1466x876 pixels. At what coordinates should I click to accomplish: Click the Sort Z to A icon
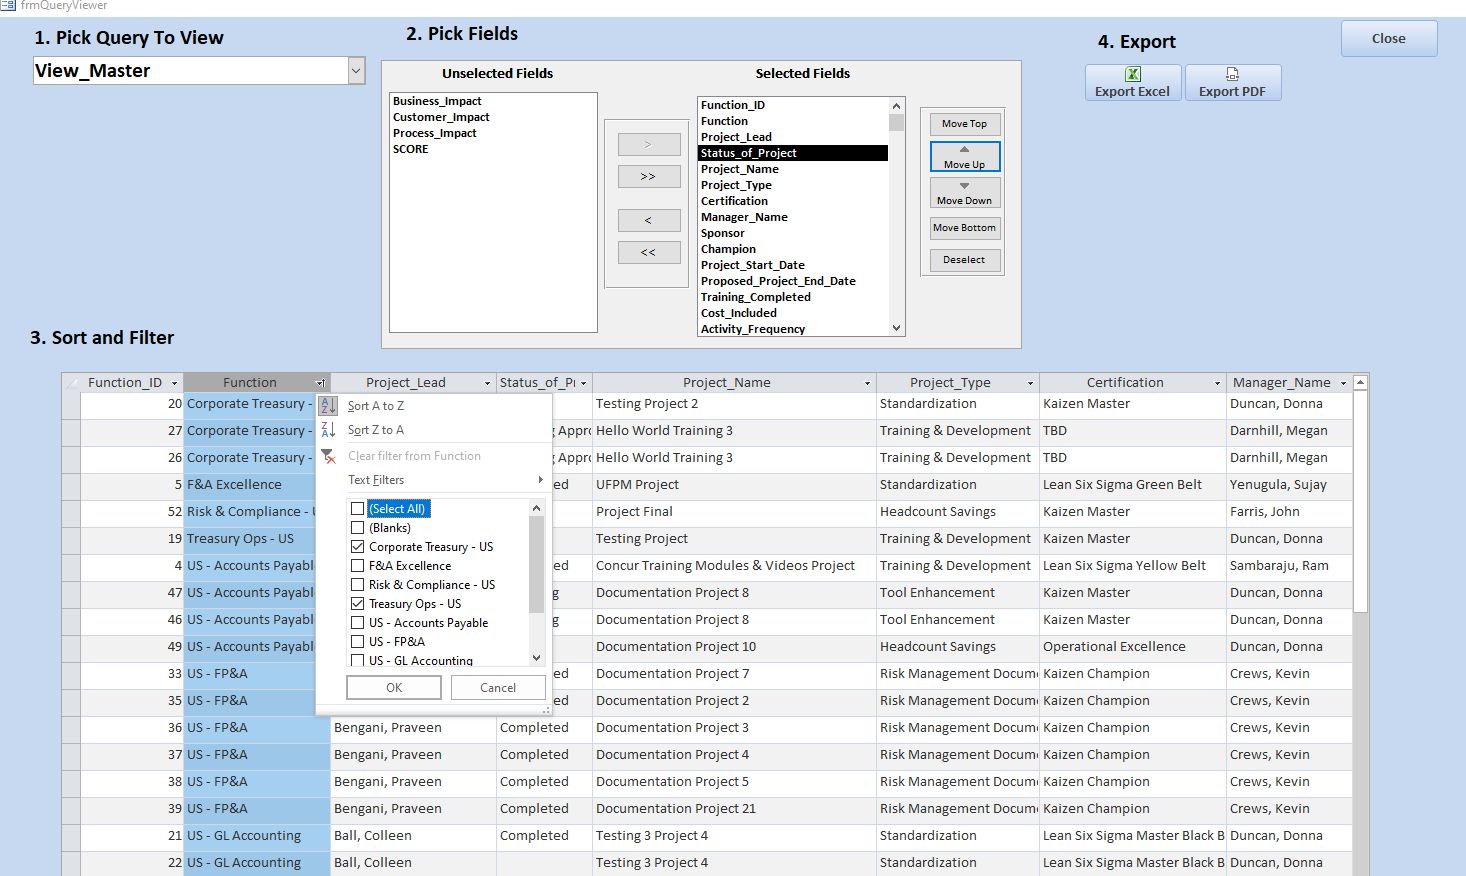328,430
